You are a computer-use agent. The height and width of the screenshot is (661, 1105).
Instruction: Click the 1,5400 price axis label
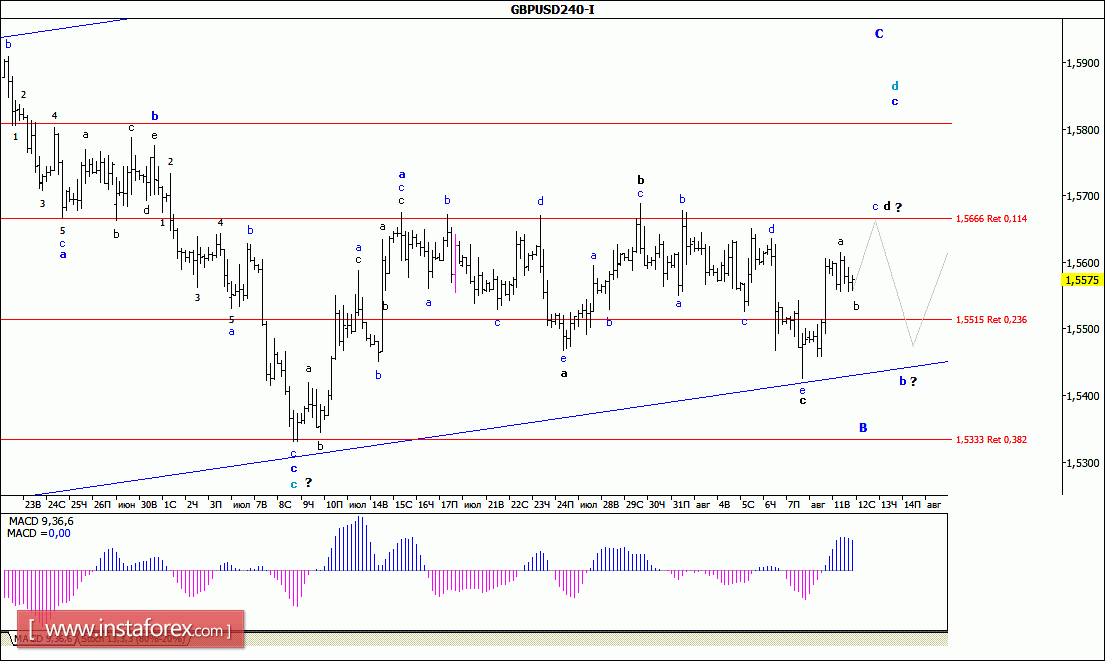coord(1082,395)
